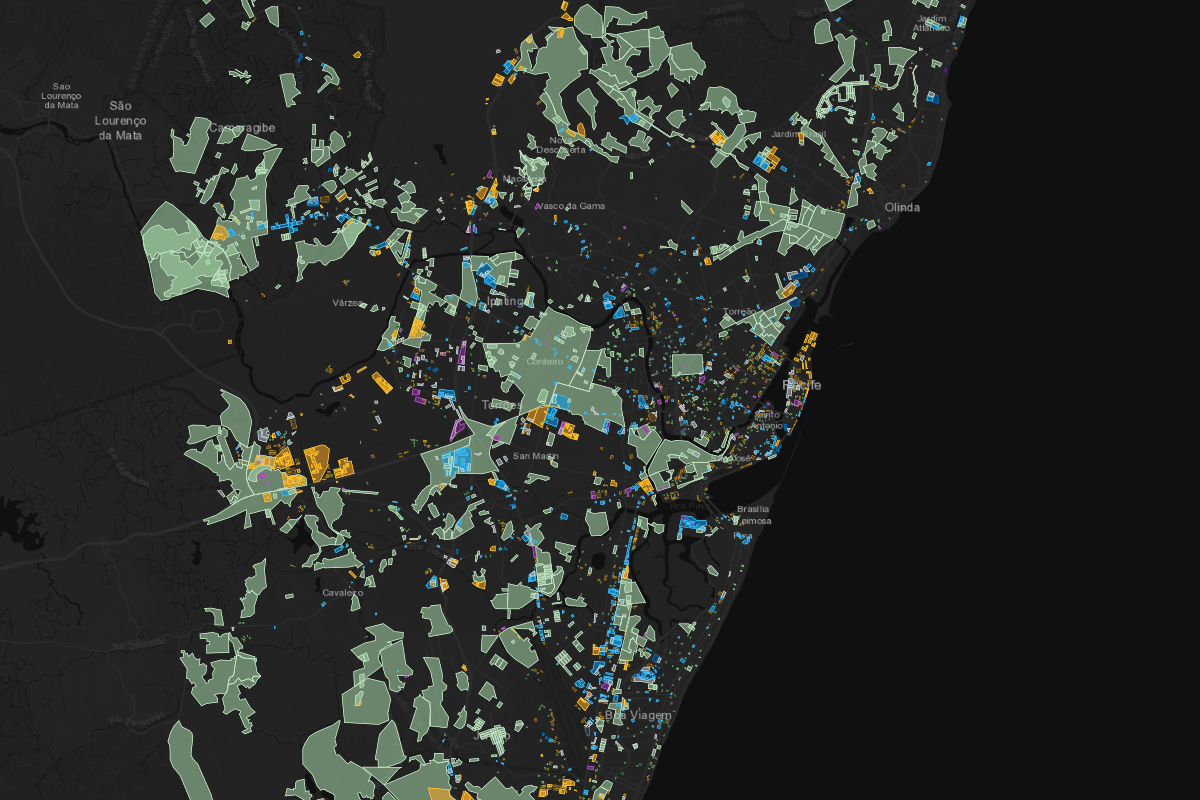This screenshot has height=800, width=1200.
Task: Select the Várzea neighborhood label
Action: click(348, 302)
